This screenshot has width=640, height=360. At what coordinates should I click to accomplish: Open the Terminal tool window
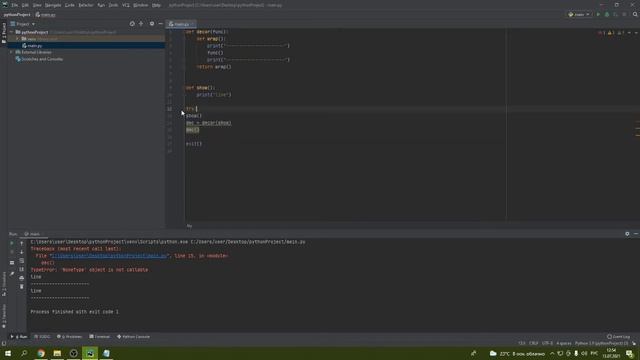tap(100, 337)
